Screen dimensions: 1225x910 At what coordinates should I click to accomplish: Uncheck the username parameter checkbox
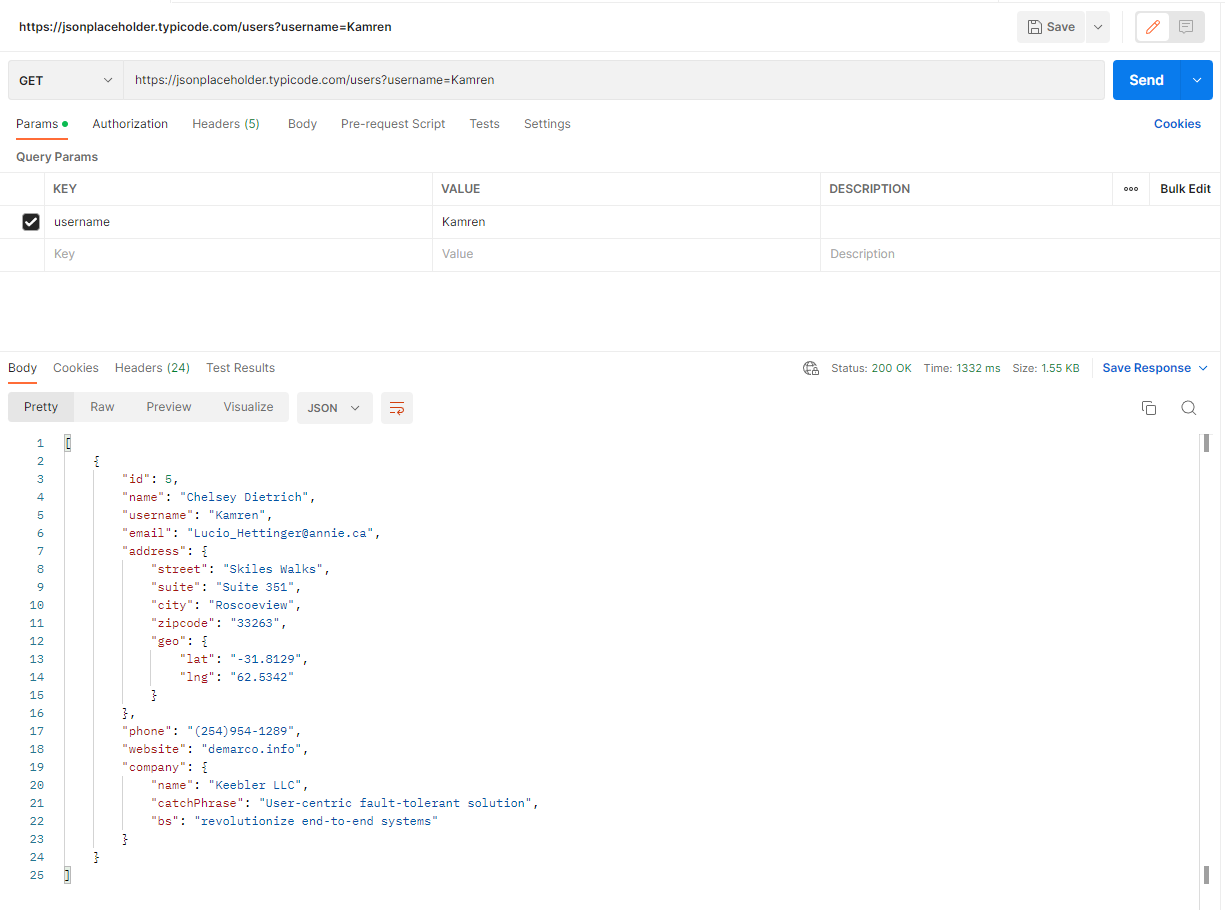pyautogui.click(x=31, y=222)
